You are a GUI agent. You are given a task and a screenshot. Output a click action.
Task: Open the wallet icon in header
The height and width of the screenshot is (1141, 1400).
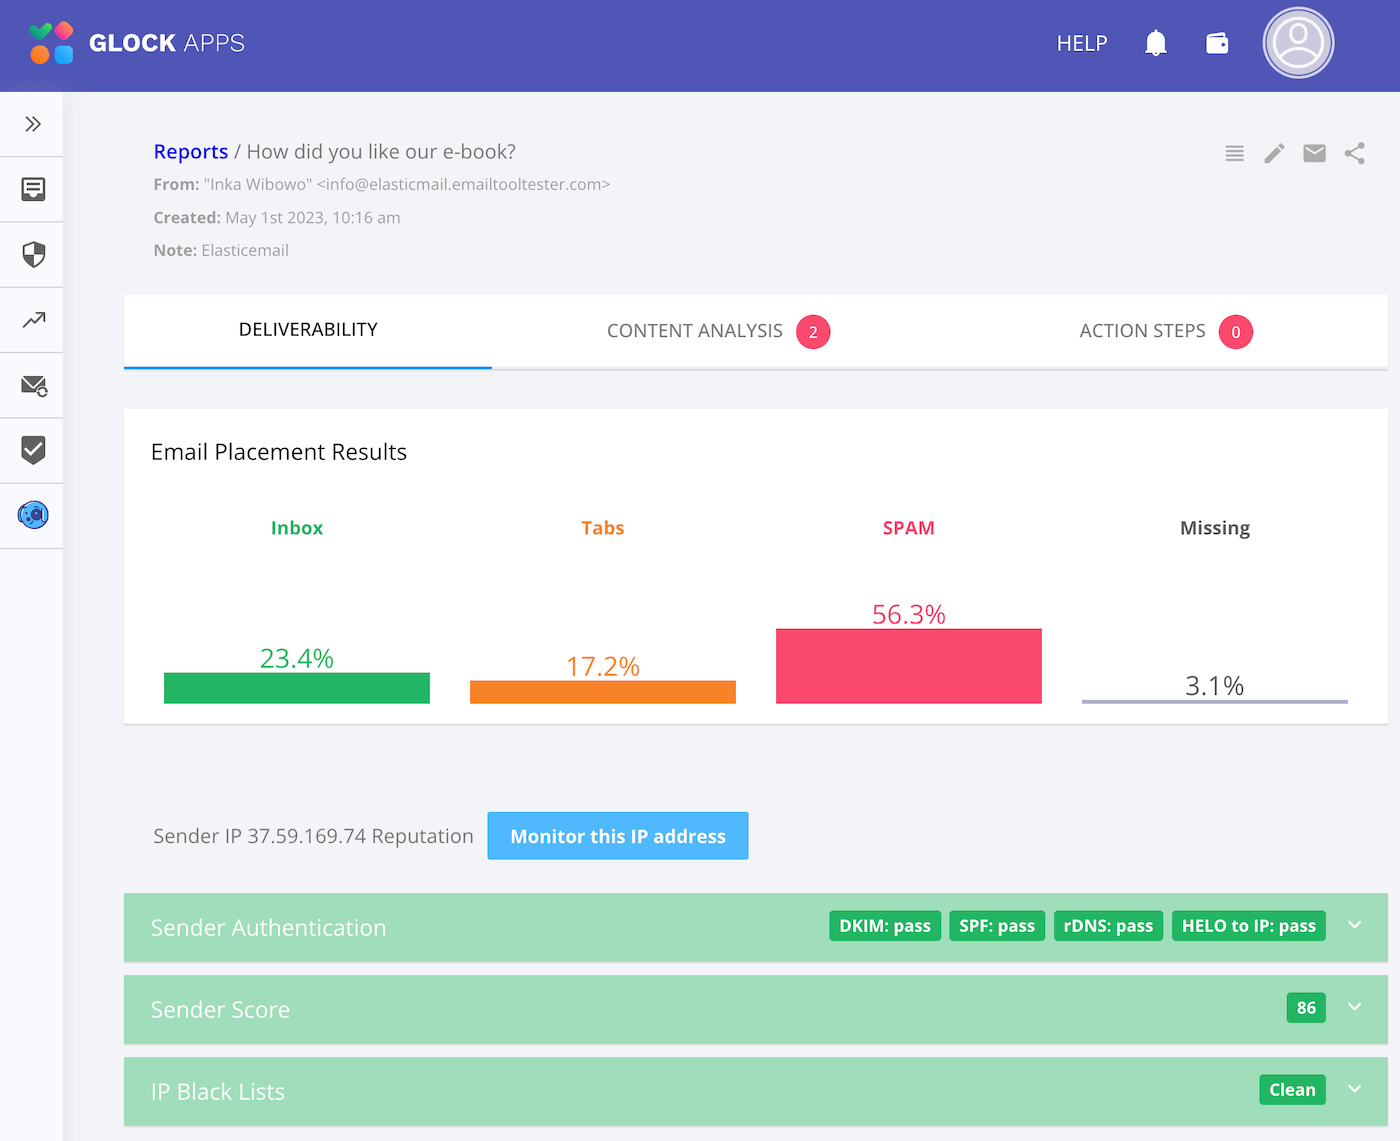(1217, 43)
